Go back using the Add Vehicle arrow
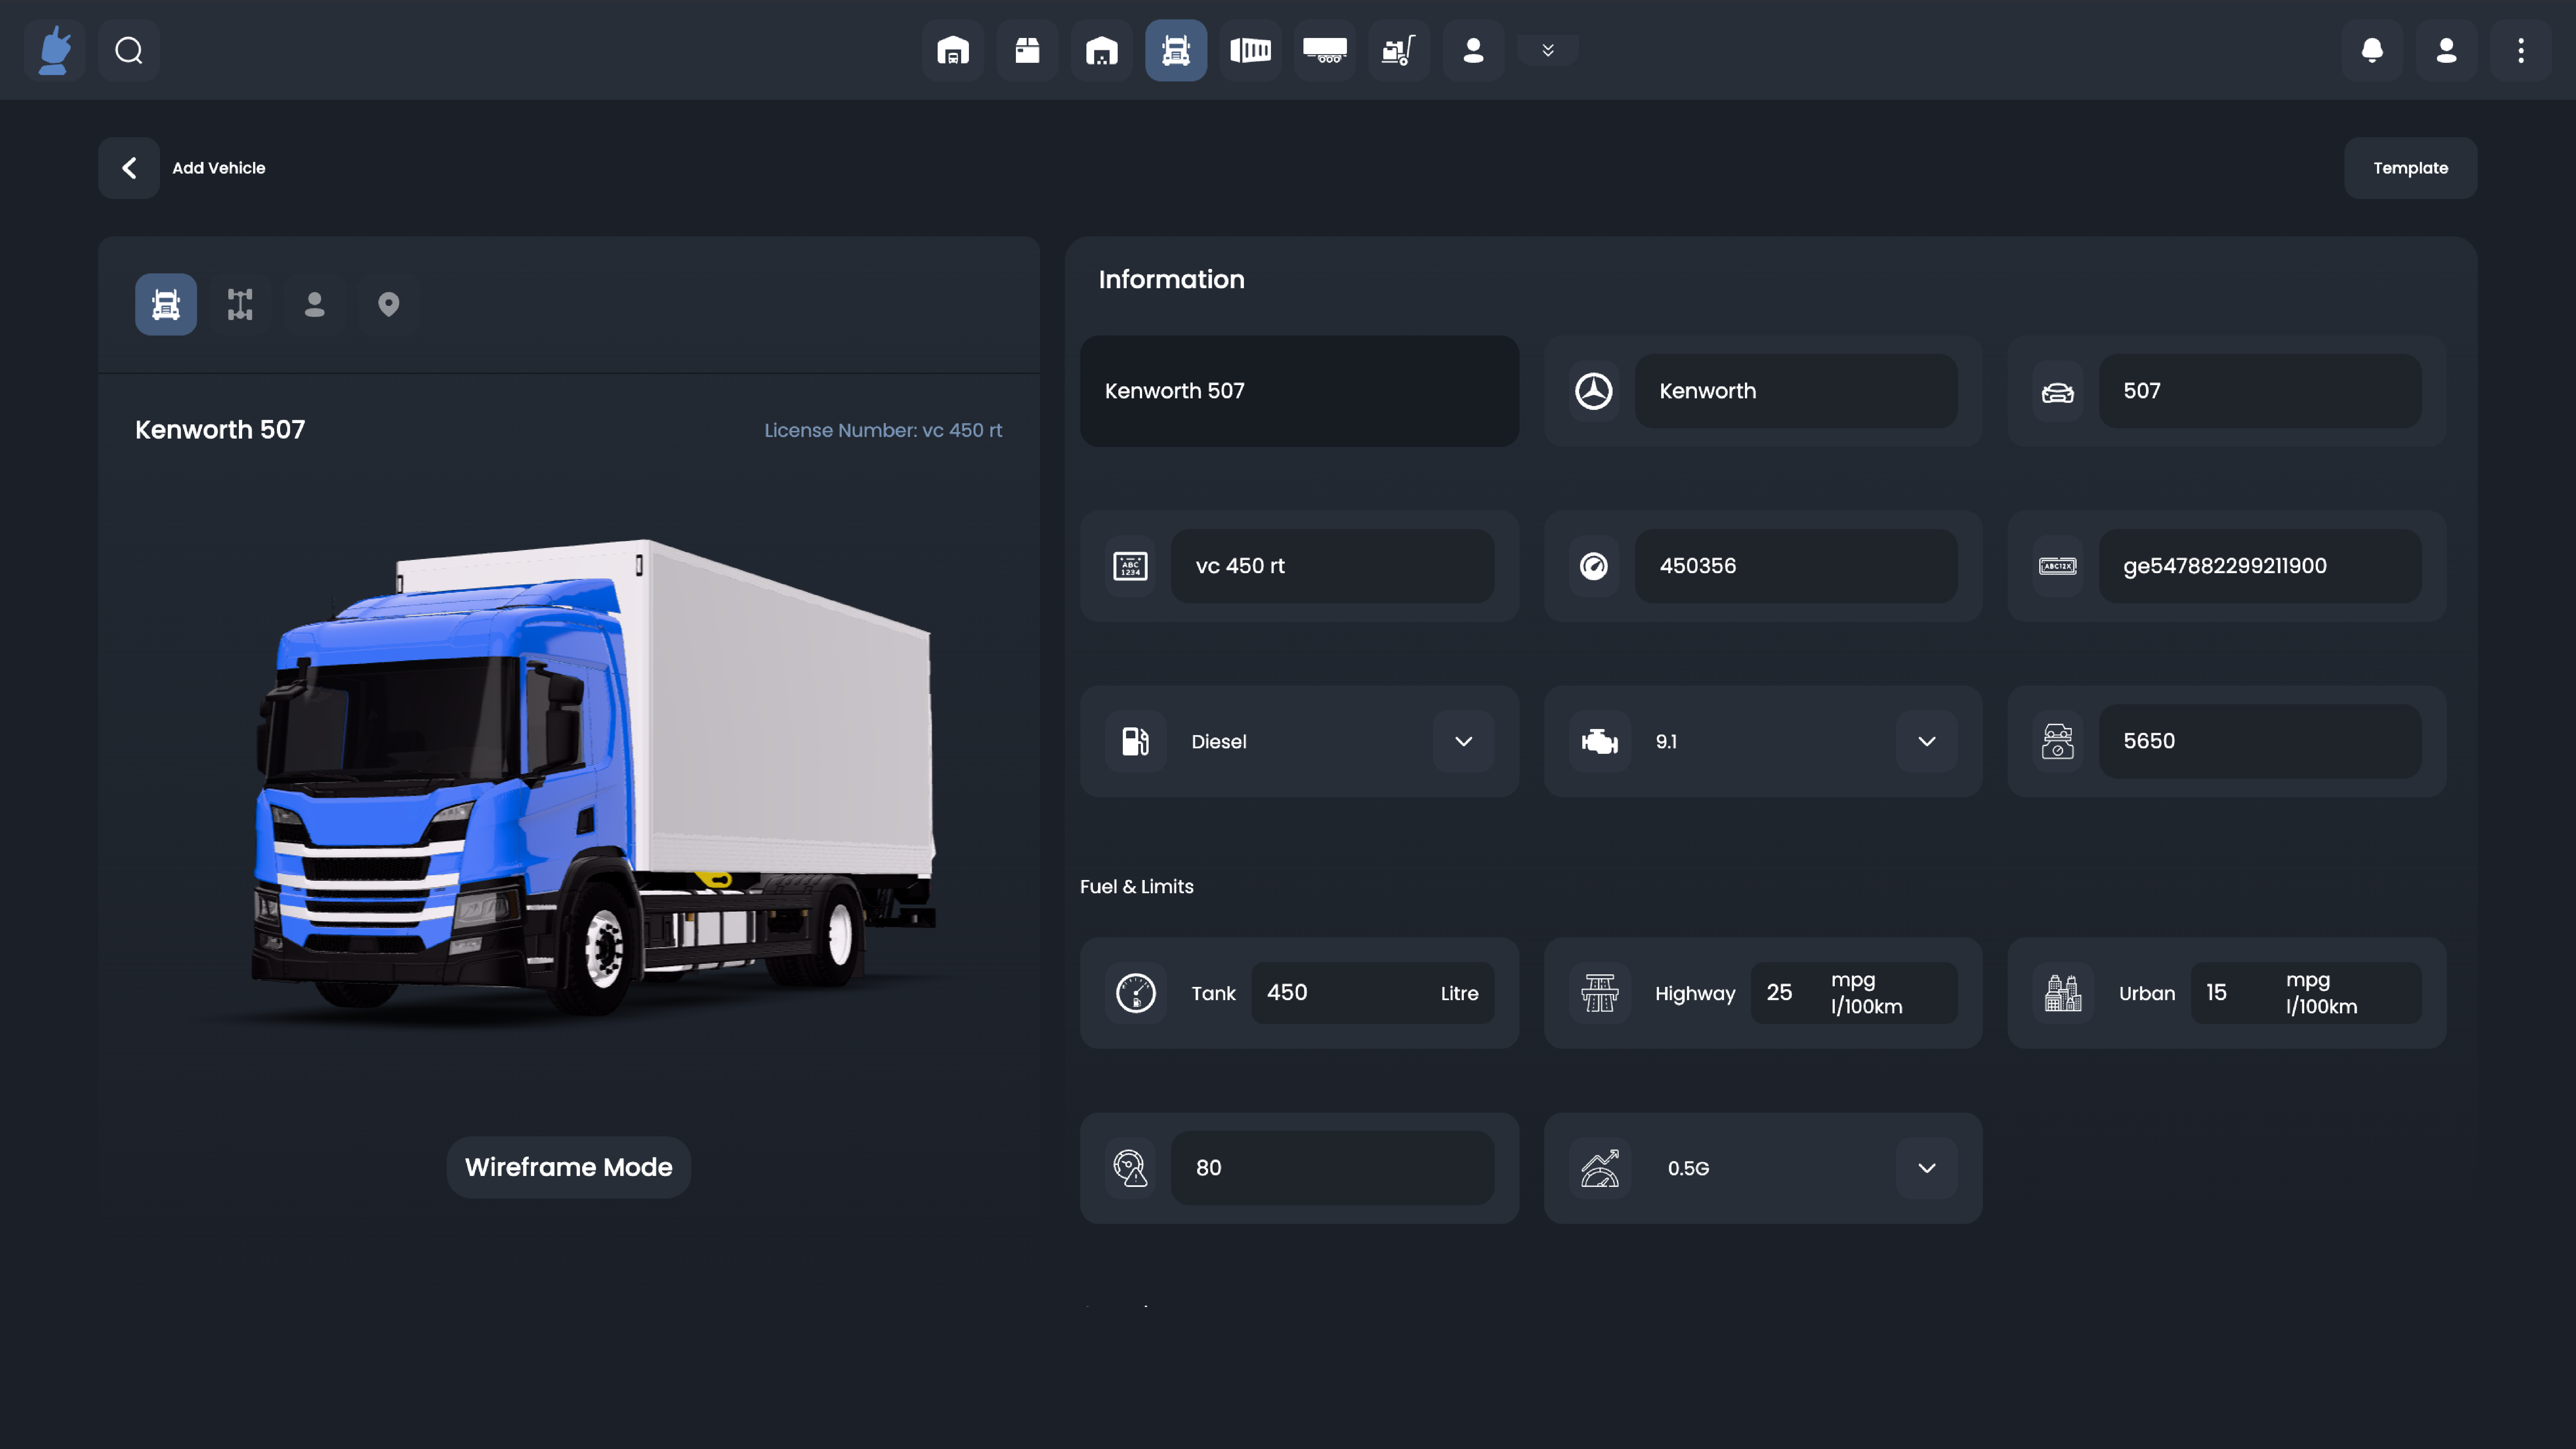The width and height of the screenshot is (2576, 1449). pos(129,168)
